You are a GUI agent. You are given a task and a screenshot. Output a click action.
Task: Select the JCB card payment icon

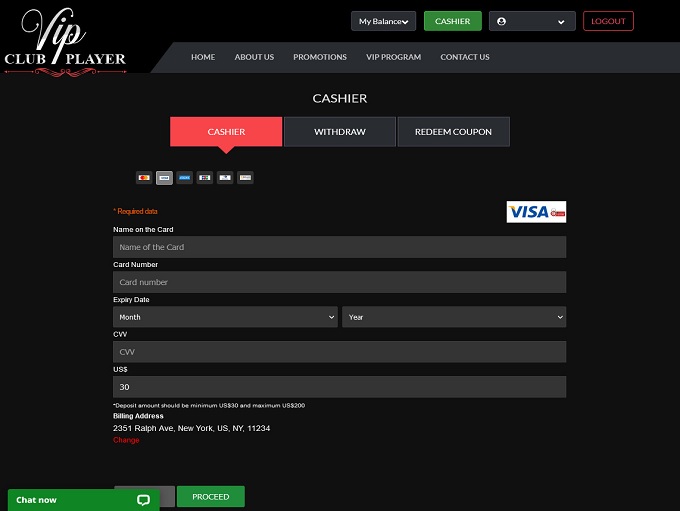[205, 178]
